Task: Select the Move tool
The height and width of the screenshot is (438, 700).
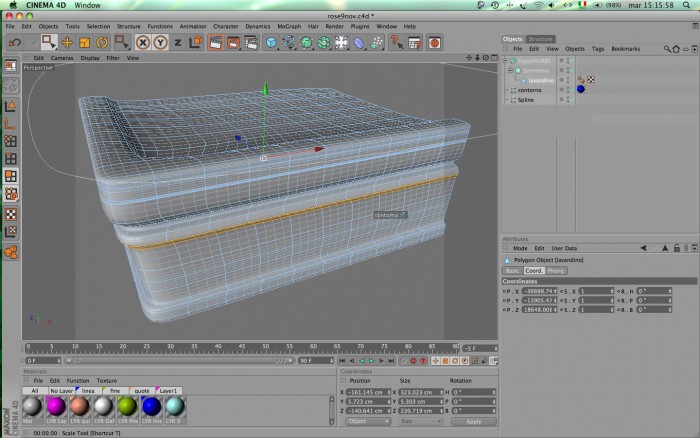Action: (67, 43)
